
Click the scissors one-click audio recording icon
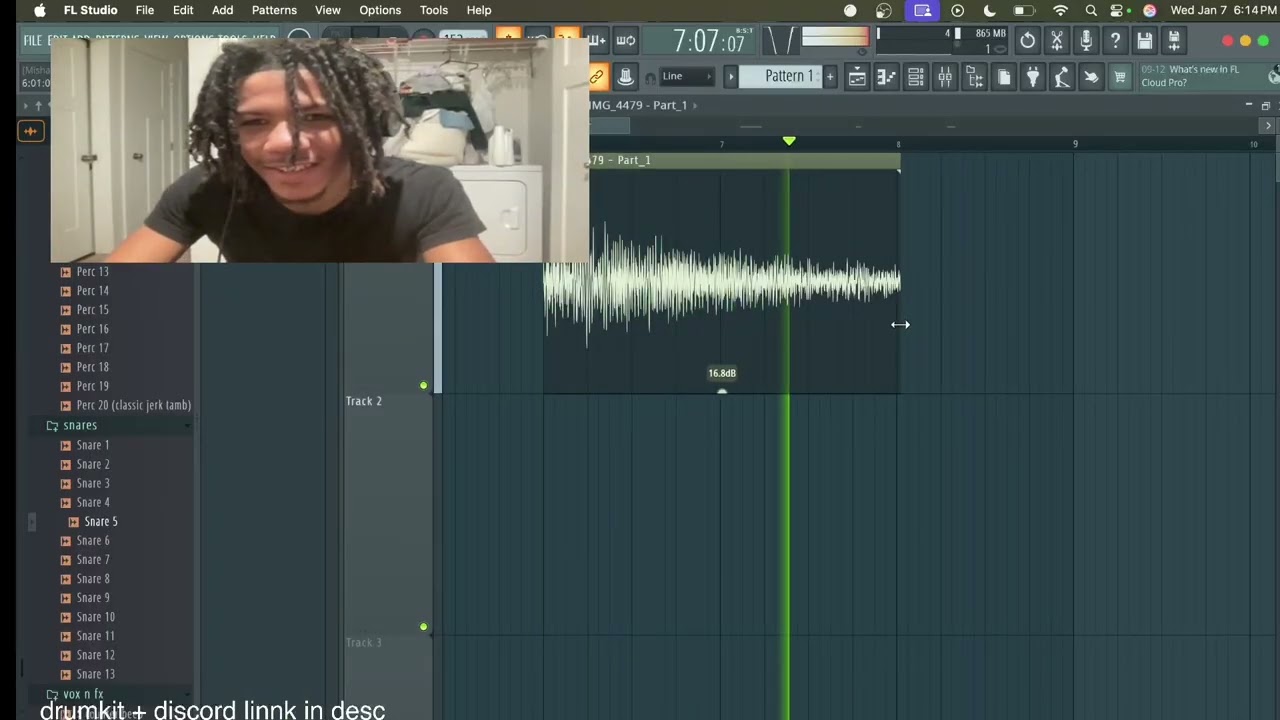(1057, 41)
